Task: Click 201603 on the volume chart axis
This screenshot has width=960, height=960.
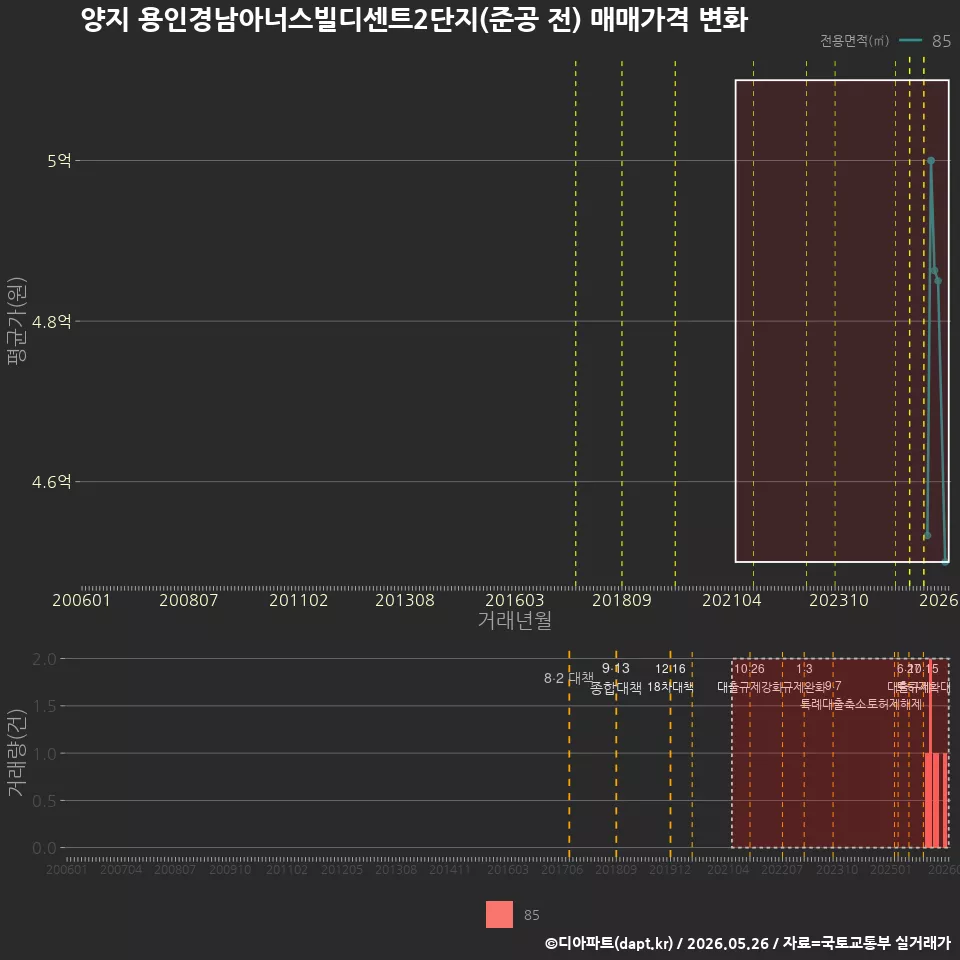Action: tap(508, 869)
